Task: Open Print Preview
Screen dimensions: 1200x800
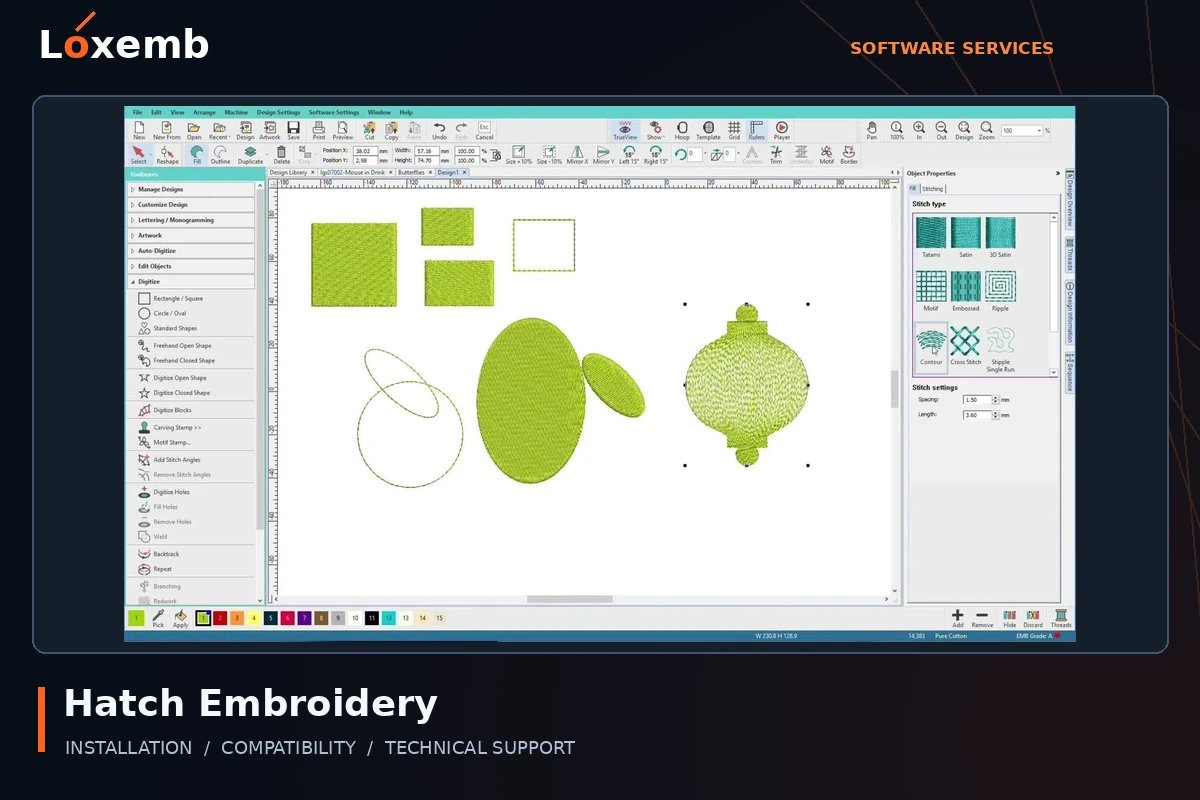Action: (x=343, y=131)
